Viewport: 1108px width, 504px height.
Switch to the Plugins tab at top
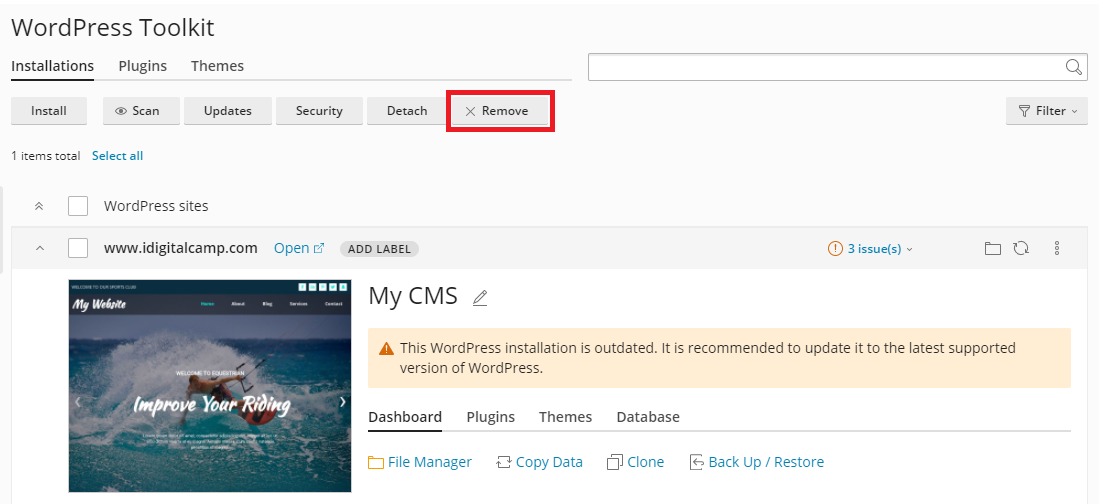click(x=142, y=66)
